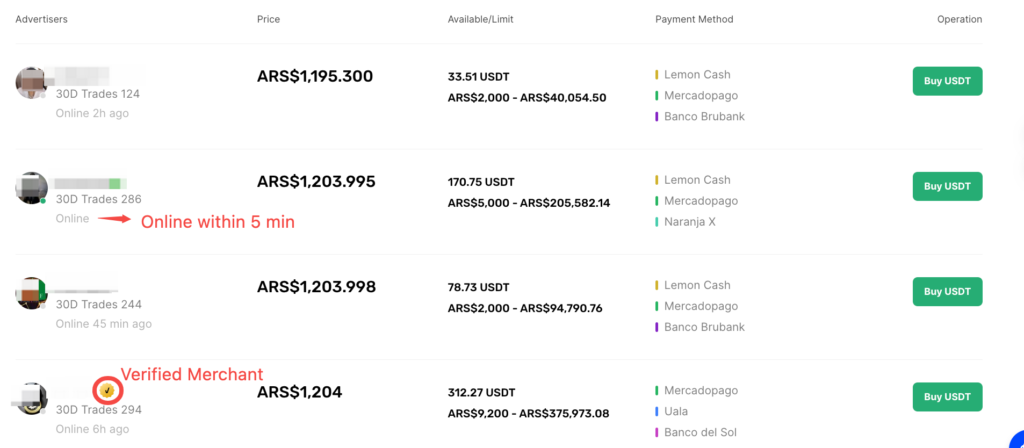Image resolution: width=1024 pixels, height=448 pixels.
Task: Click the yellow verified merchant badge
Action: [x=106, y=390]
